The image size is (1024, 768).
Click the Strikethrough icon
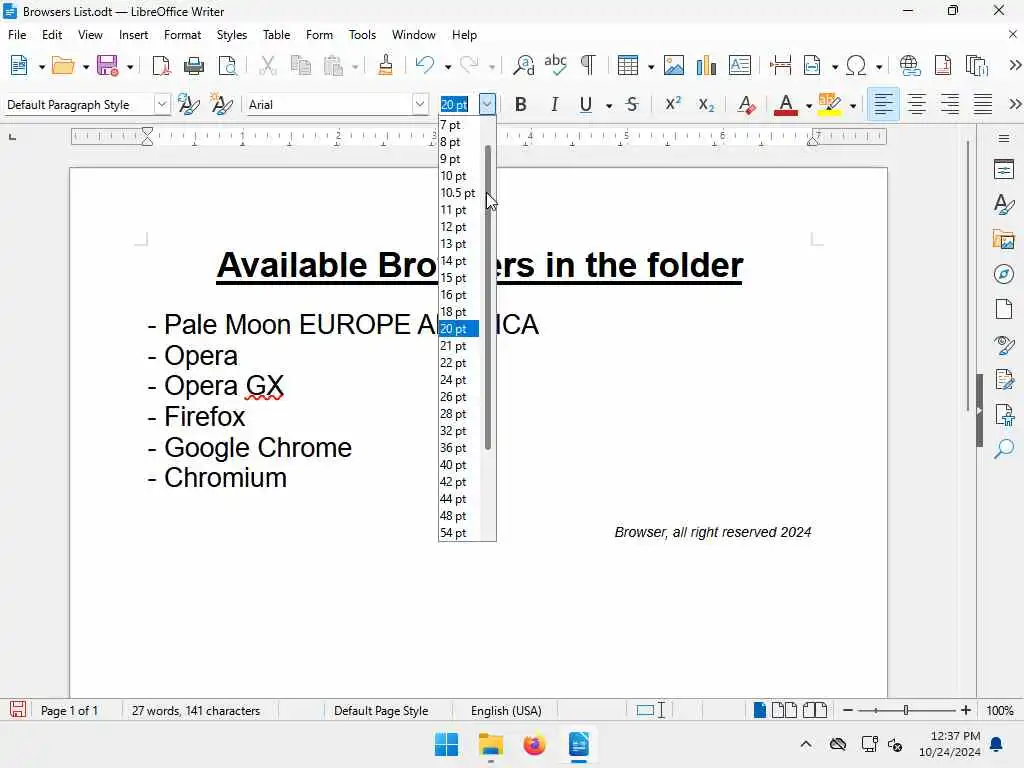point(632,104)
